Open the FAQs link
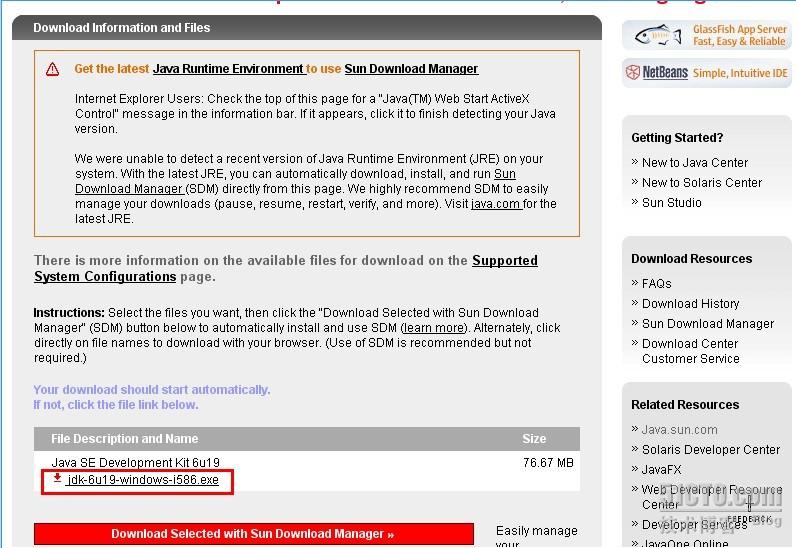This screenshot has height=548, width=796. [x=656, y=283]
